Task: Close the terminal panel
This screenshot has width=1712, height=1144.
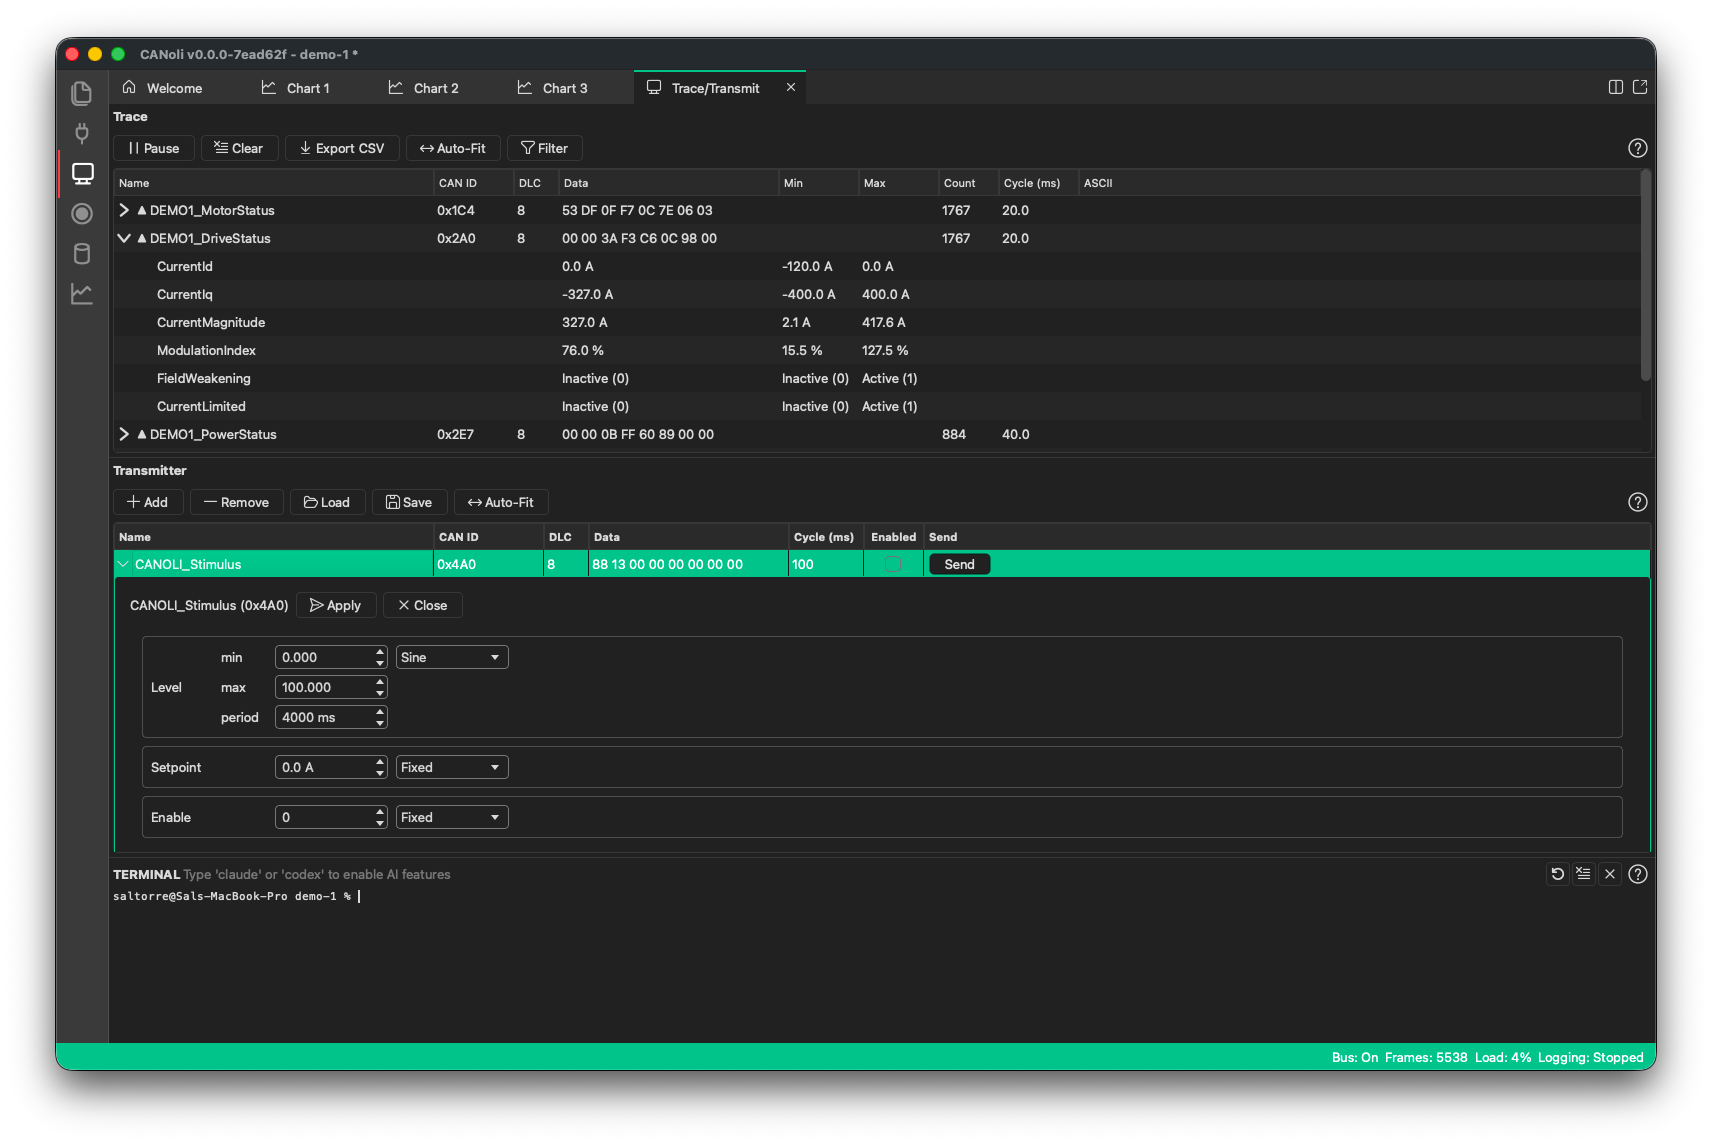Action: 1610,874
